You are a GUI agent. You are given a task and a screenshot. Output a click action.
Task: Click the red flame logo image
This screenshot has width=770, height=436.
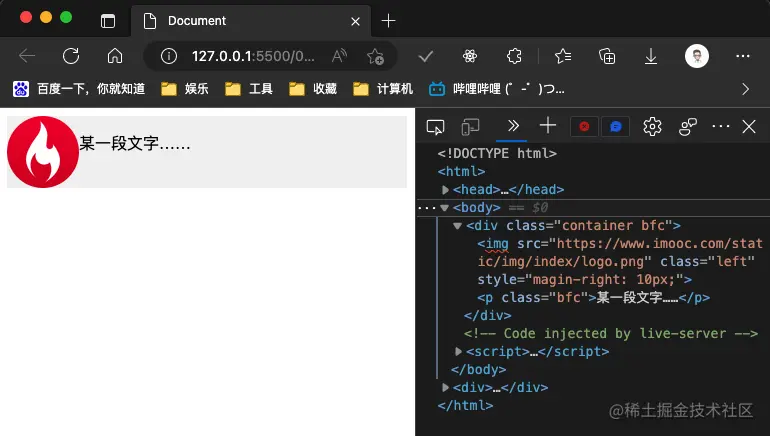tap(43, 152)
